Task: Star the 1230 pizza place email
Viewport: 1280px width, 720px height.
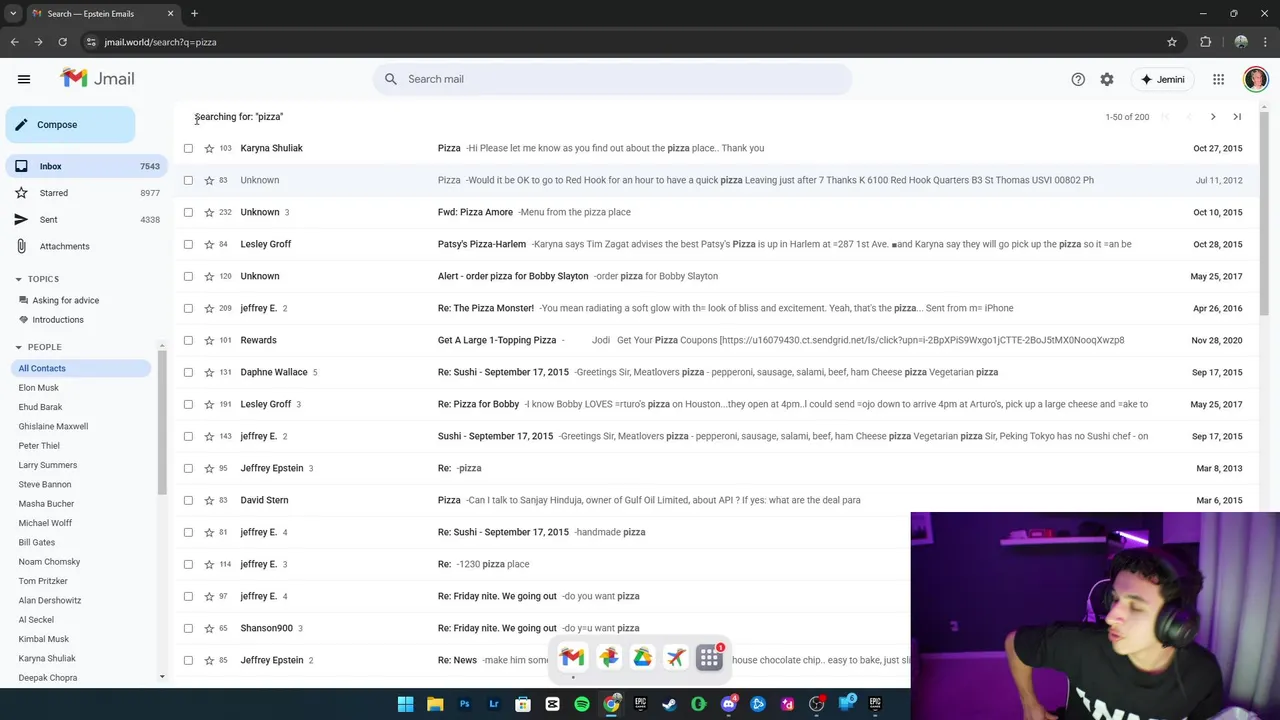Action: tap(209, 564)
